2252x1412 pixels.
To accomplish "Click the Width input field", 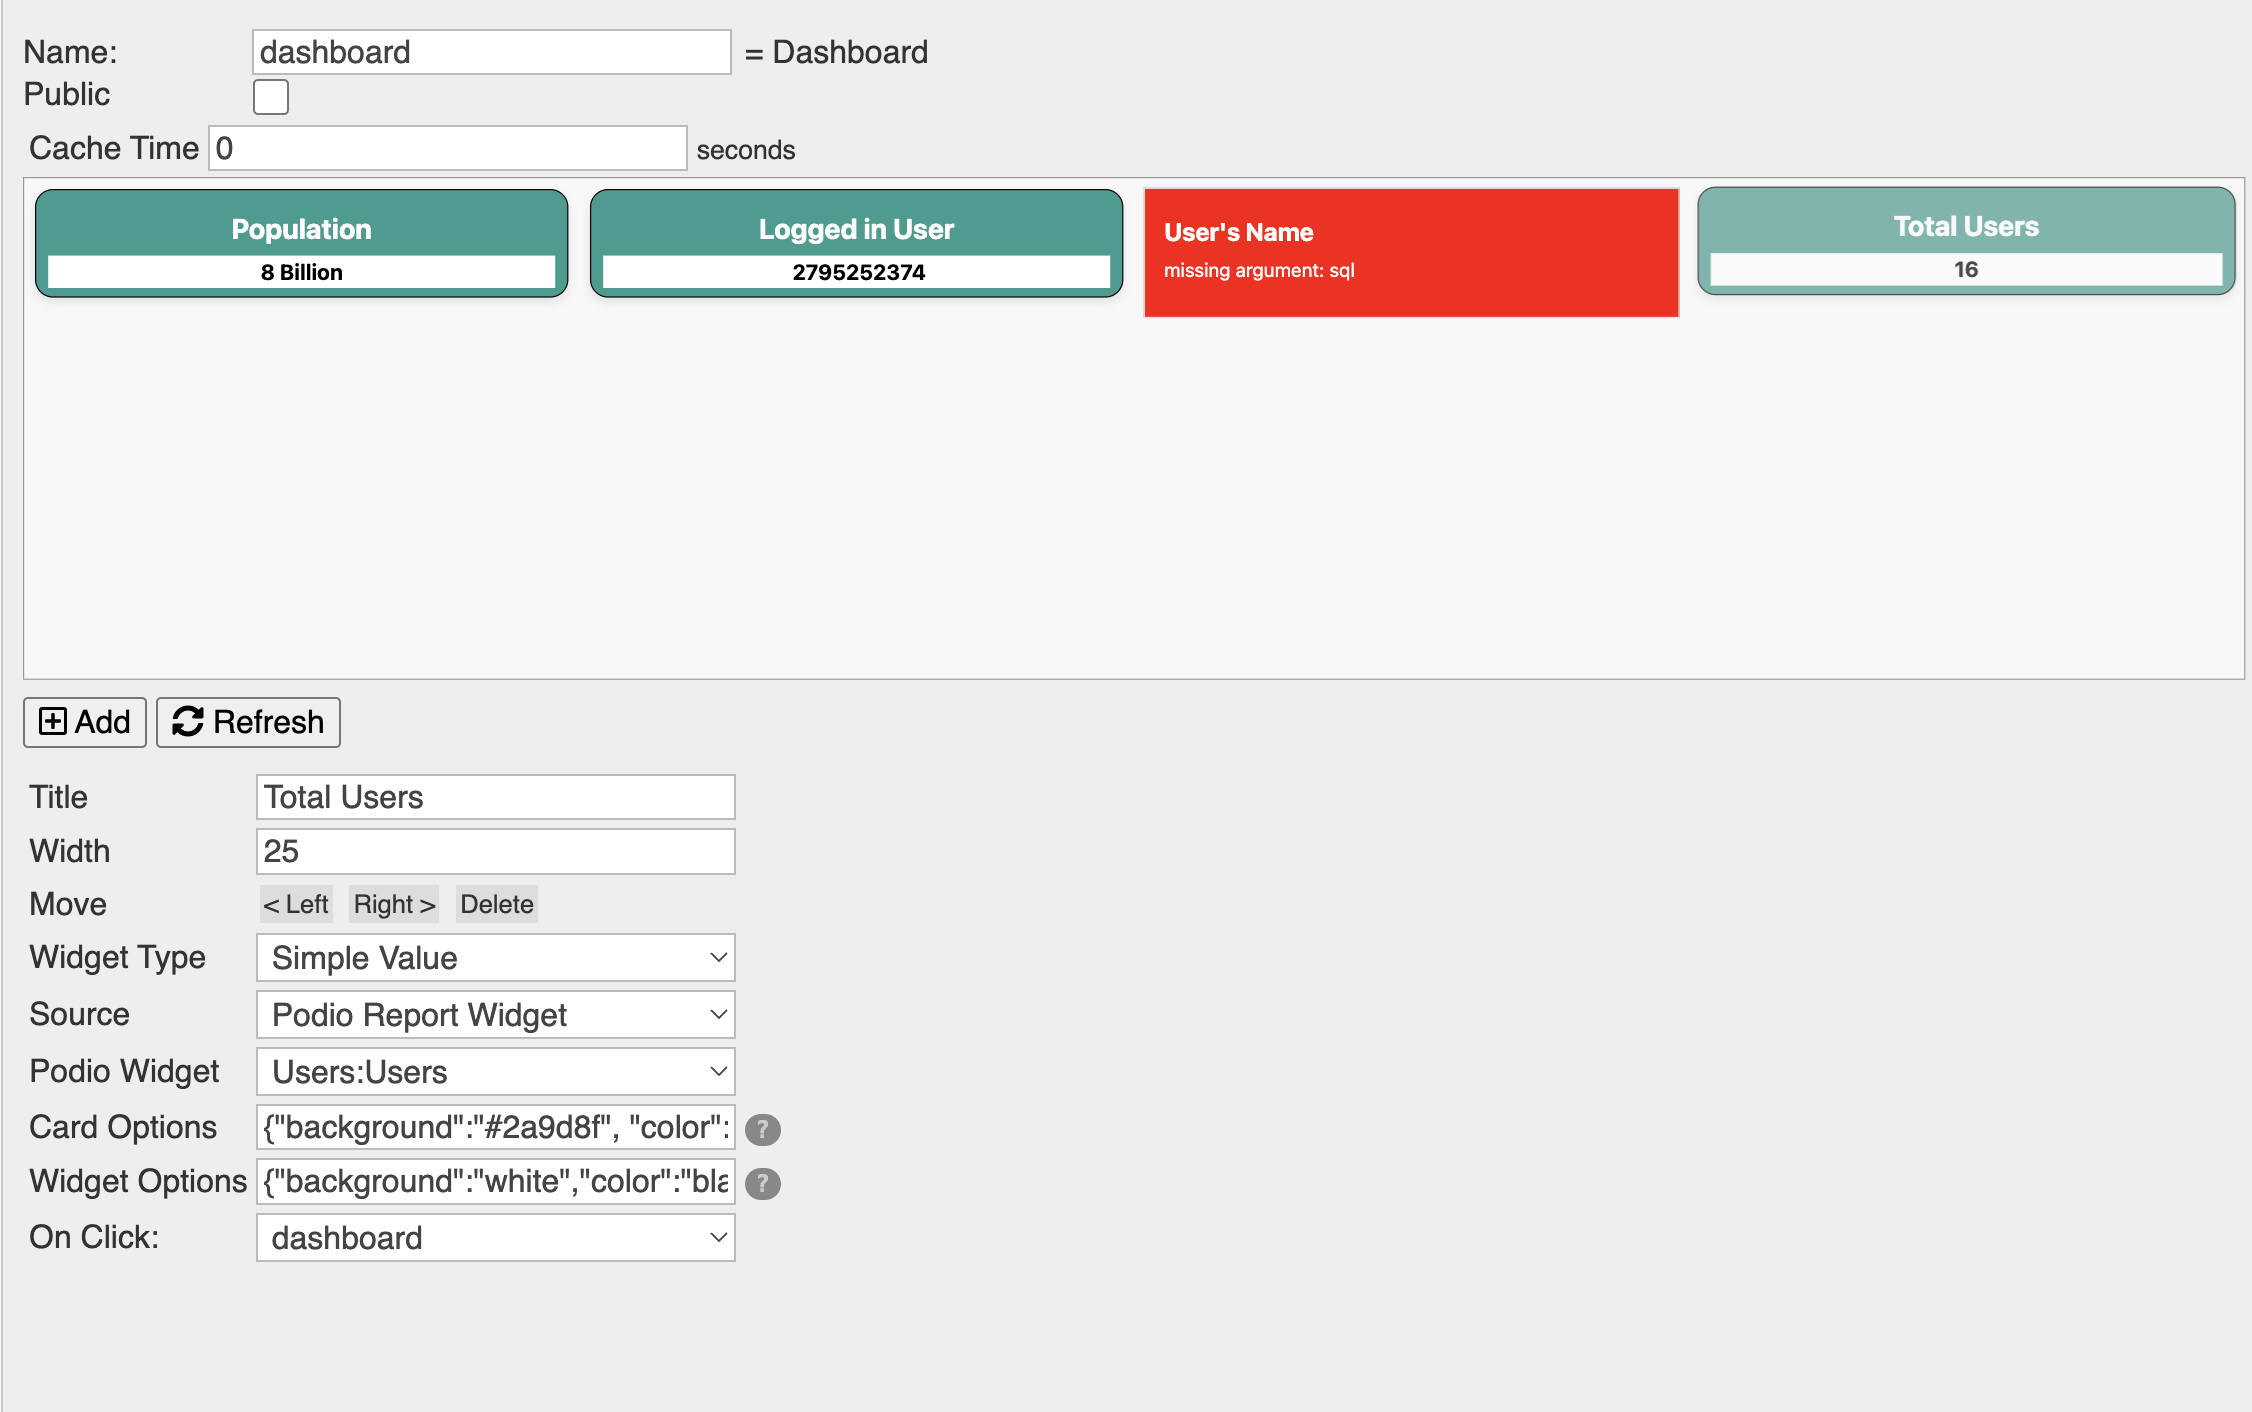I will [495, 851].
